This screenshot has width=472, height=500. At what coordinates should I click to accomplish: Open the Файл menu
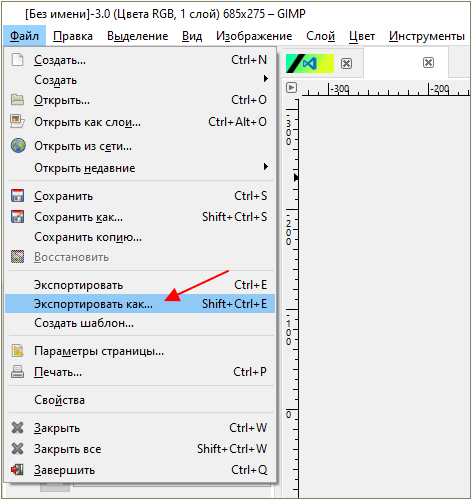pyautogui.click(x=24, y=36)
